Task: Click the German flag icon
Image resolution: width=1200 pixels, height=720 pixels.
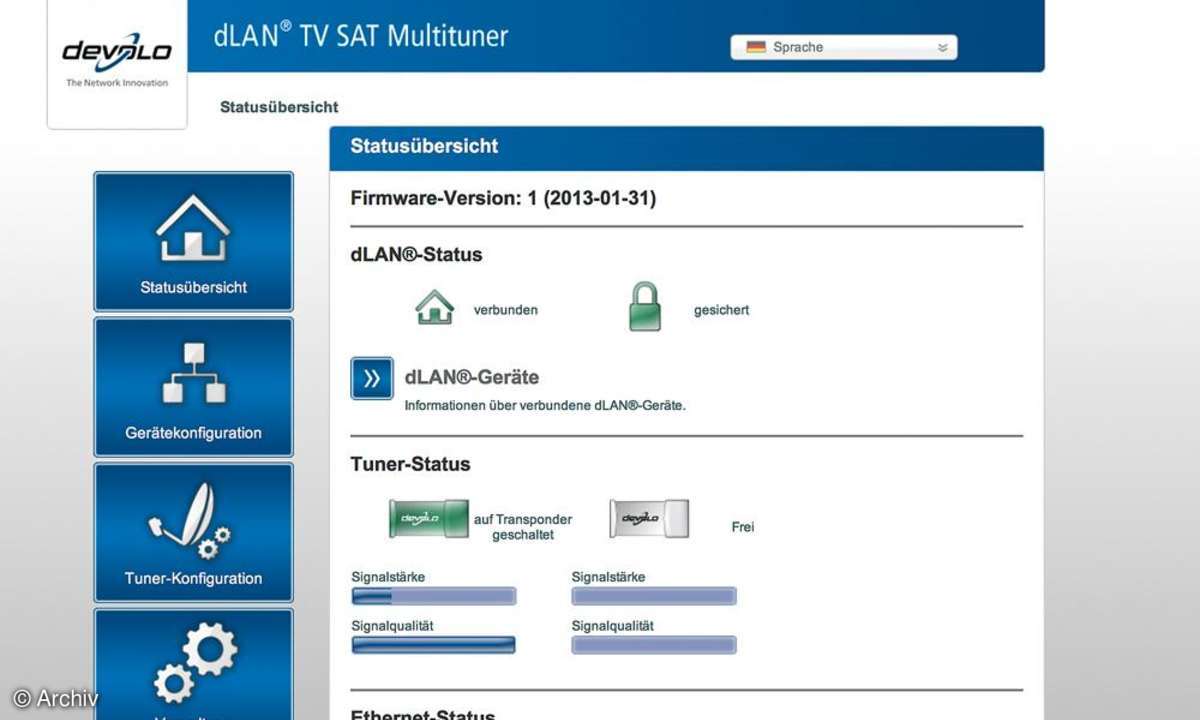Action: coord(756,47)
